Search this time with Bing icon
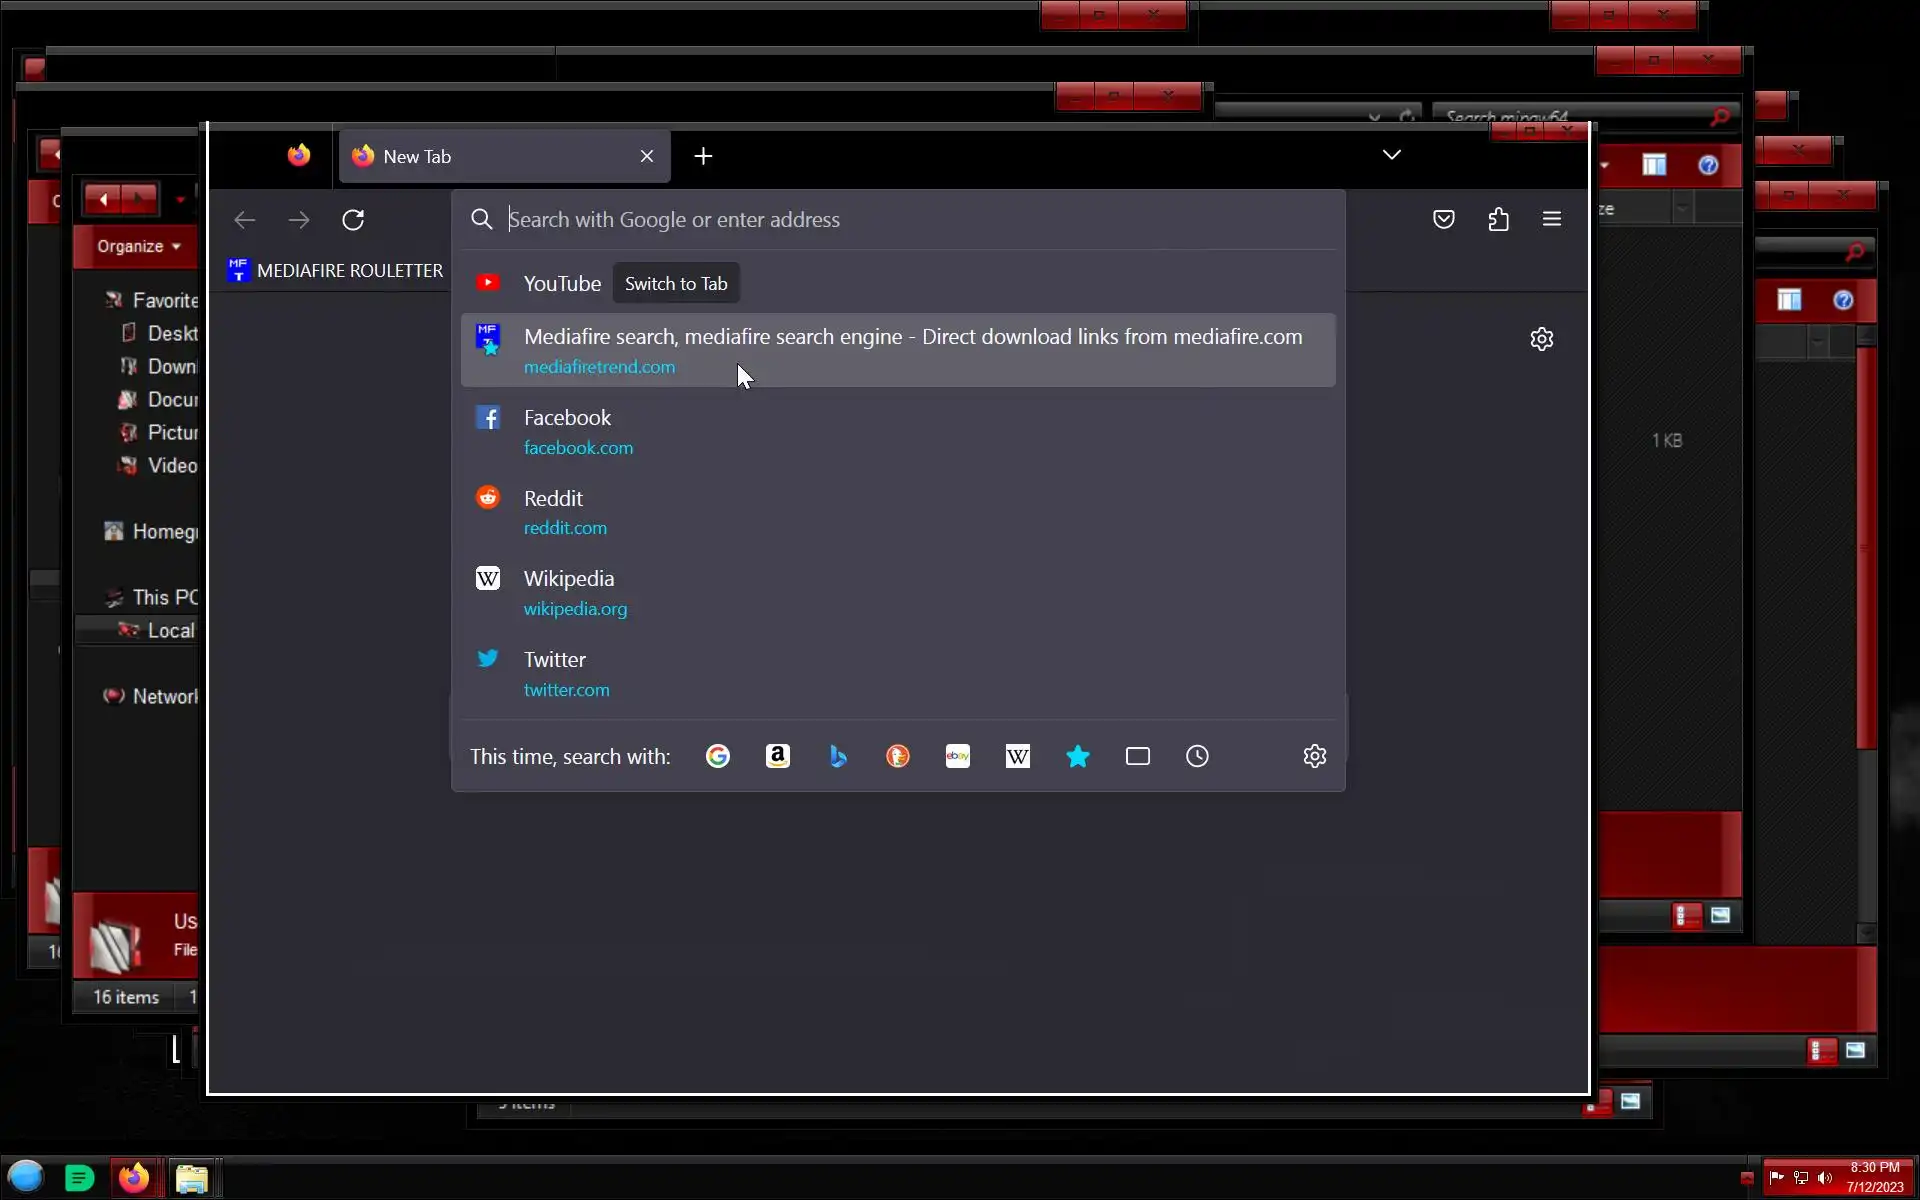This screenshot has width=1920, height=1200. [838, 756]
